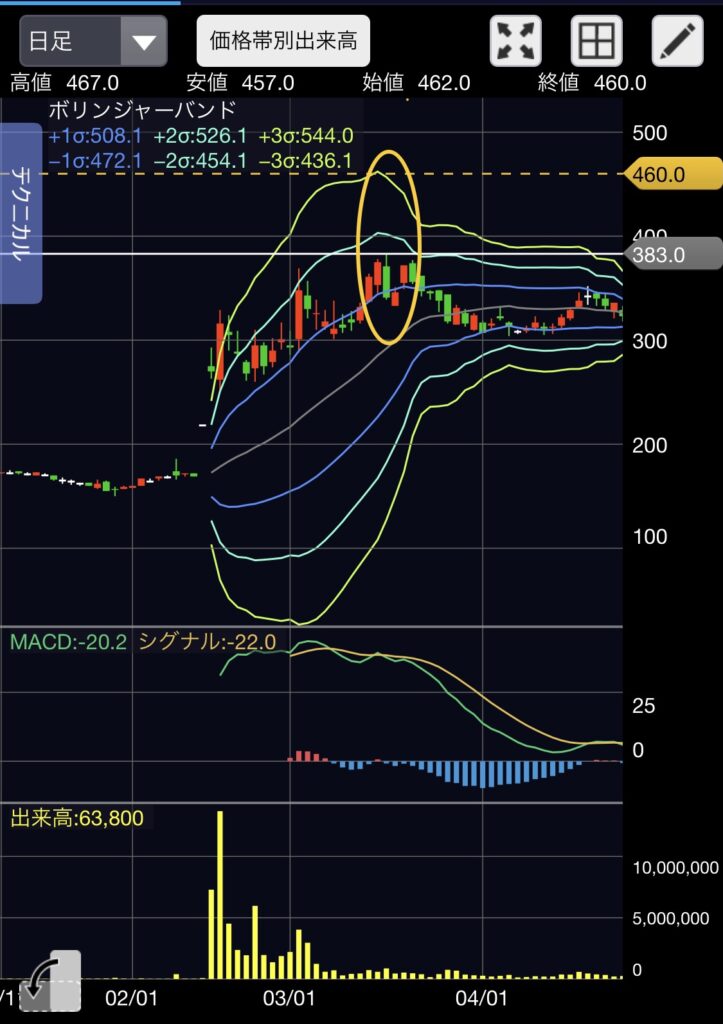Expand the chart to fullscreen

coord(515,41)
